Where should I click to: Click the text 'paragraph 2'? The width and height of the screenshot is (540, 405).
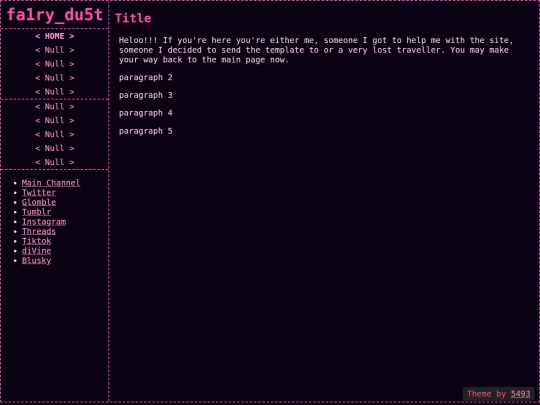pyautogui.click(x=145, y=77)
